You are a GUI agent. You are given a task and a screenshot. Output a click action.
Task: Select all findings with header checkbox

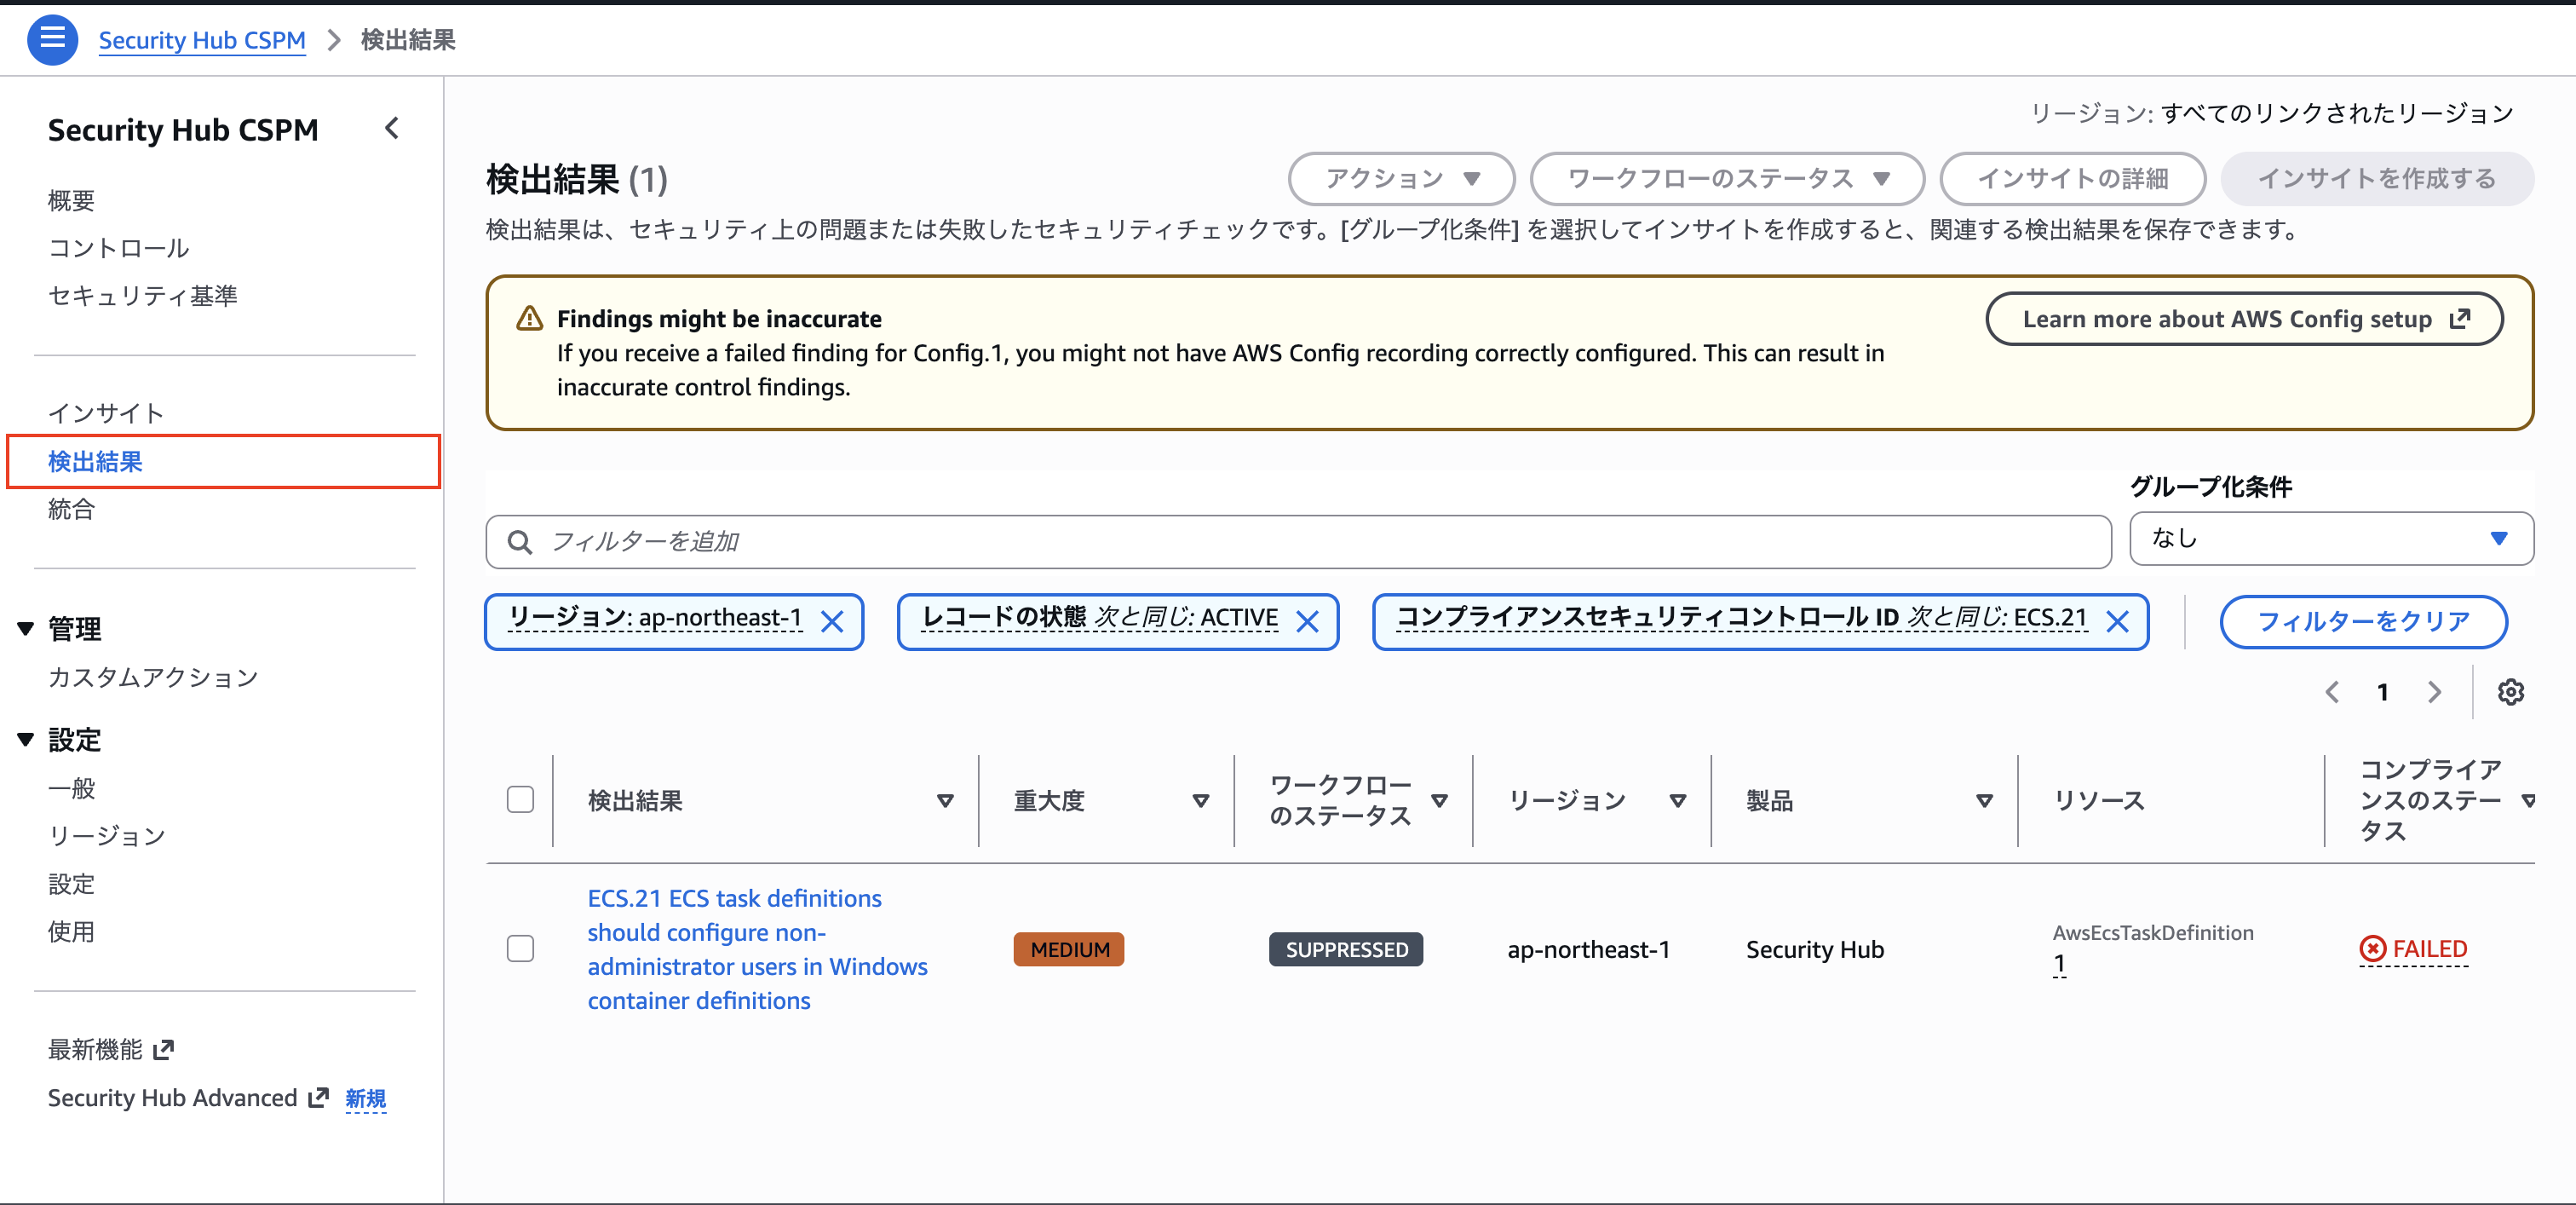[x=520, y=800]
